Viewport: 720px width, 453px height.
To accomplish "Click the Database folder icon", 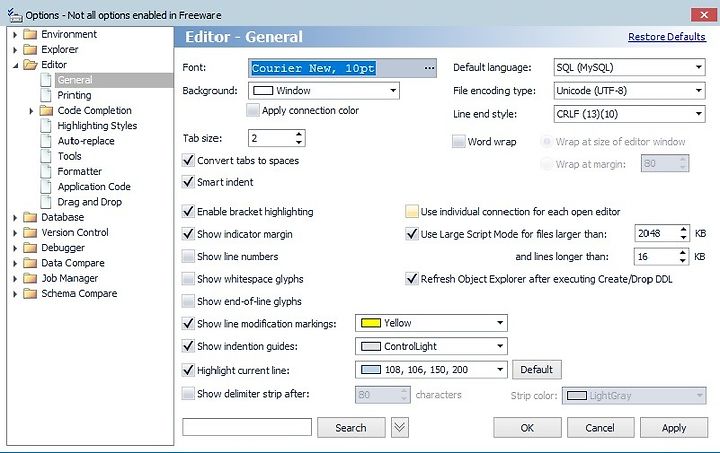I will click(x=30, y=217).
